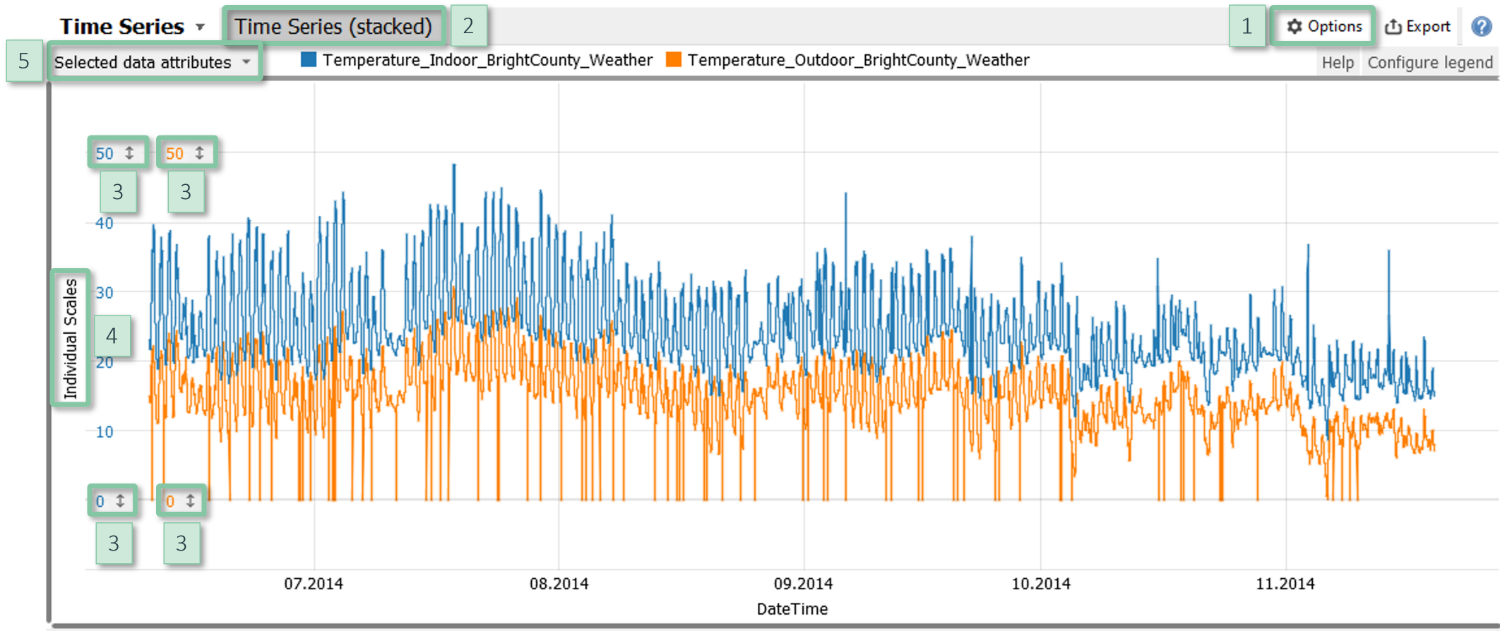1500x631 pixels.
Task: Adjust the orange lower scale limit 0
Action: pos(180,501)
